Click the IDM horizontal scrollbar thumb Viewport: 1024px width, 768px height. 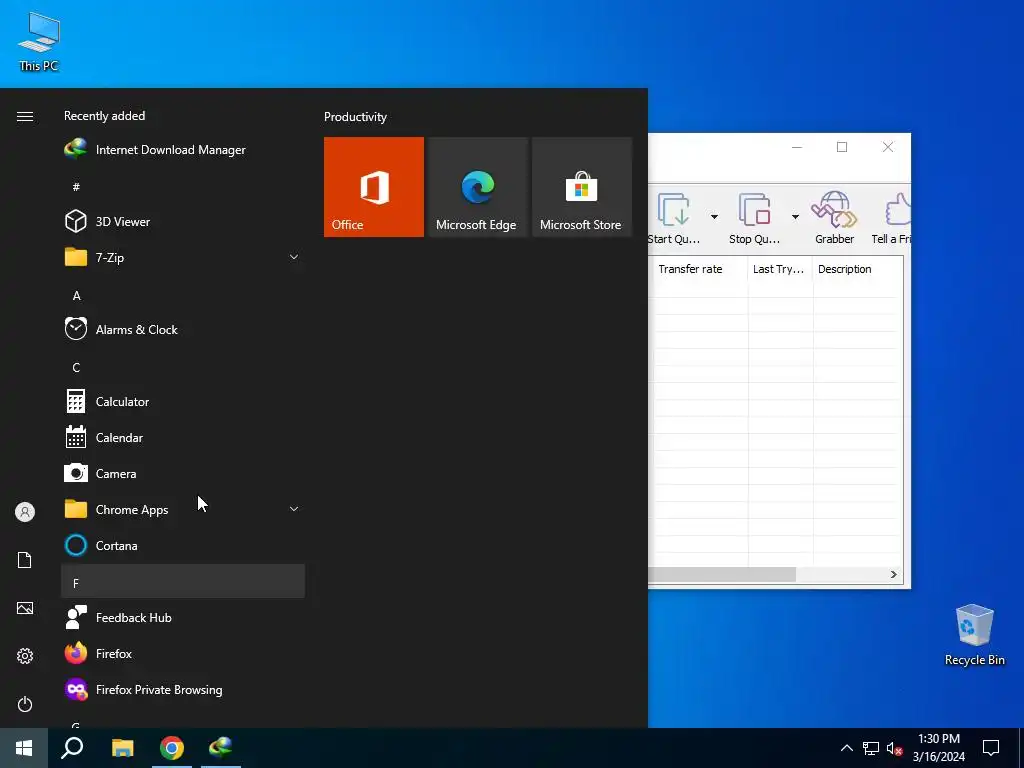click(x=722, y=575)
